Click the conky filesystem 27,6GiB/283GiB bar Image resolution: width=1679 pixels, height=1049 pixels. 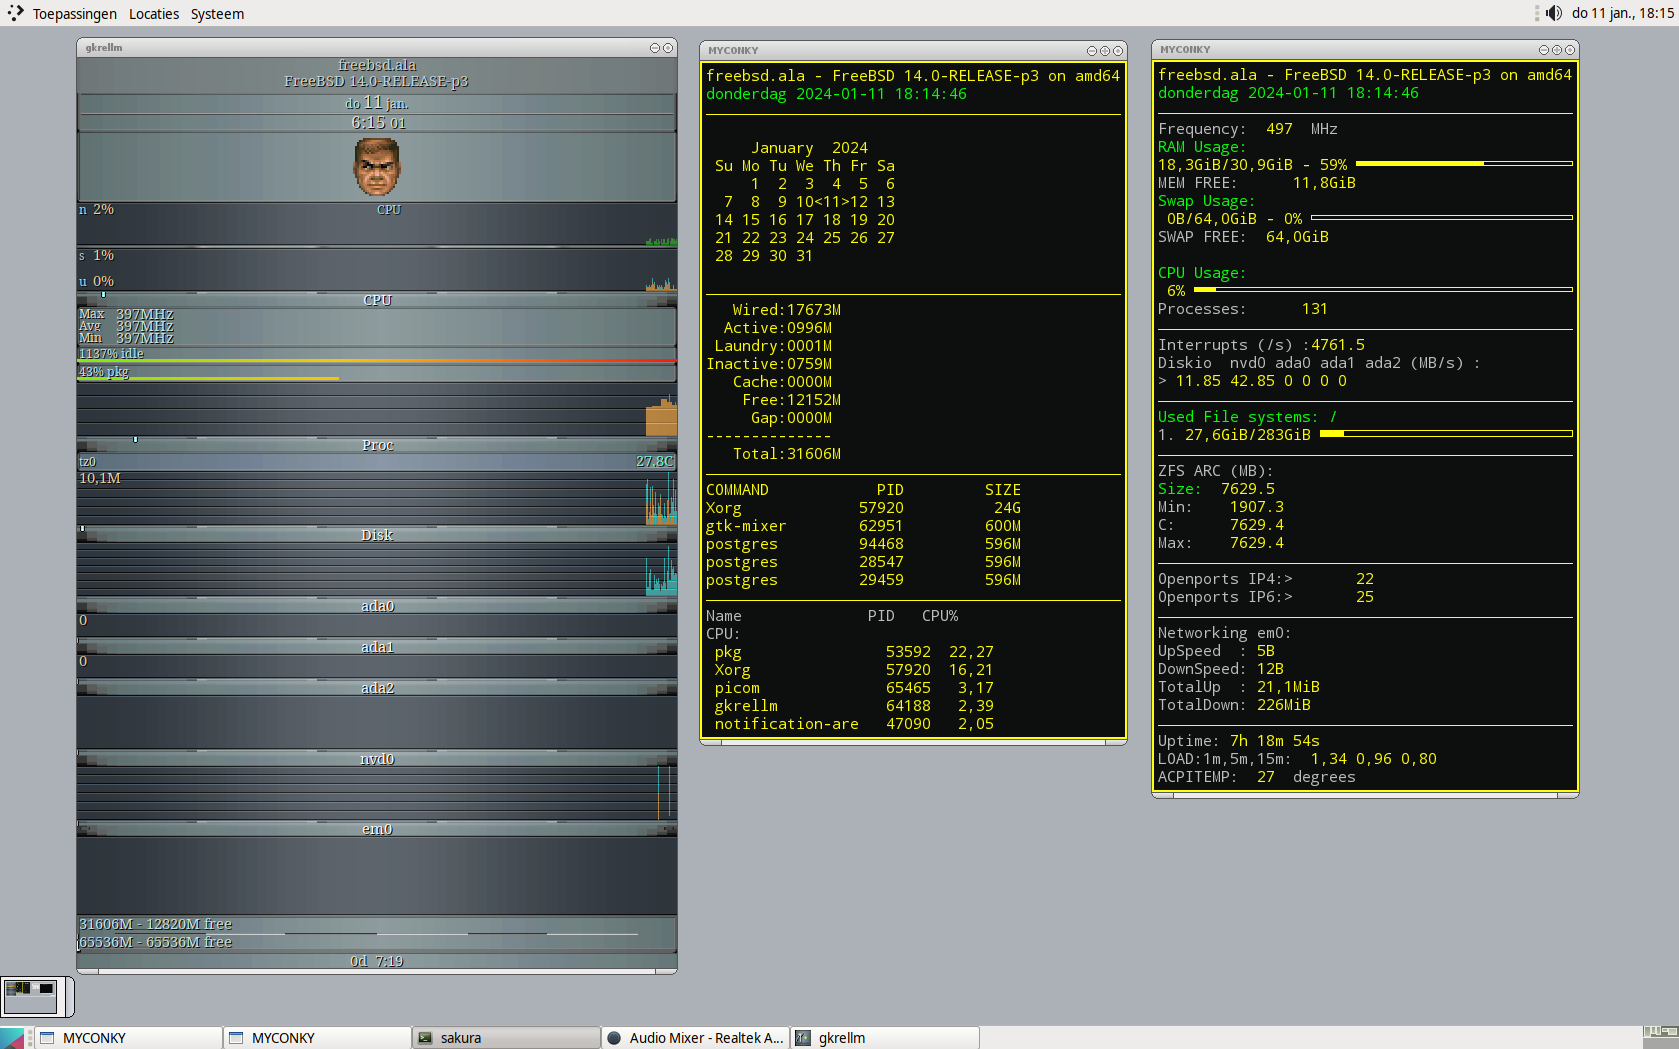[1446, 433]
